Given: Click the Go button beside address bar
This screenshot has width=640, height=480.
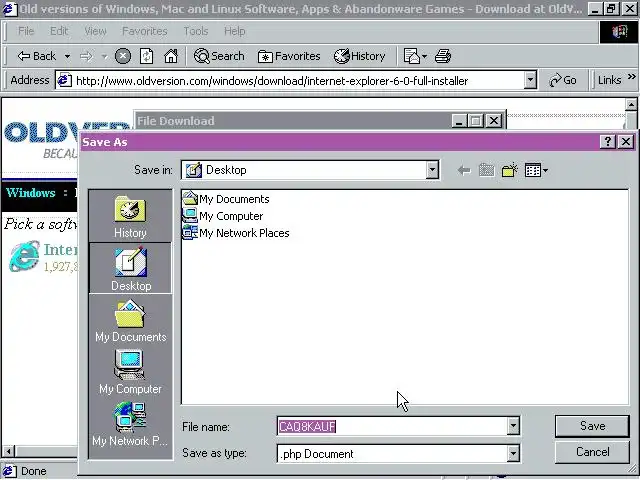Looking at the screenshot, I should click(562, 80).
